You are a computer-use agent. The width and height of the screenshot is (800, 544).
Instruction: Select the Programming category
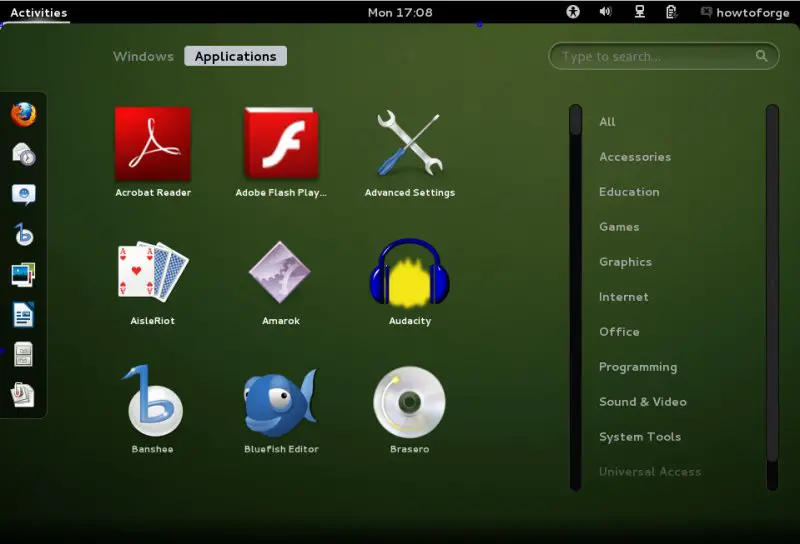click(x=638, y=367)
